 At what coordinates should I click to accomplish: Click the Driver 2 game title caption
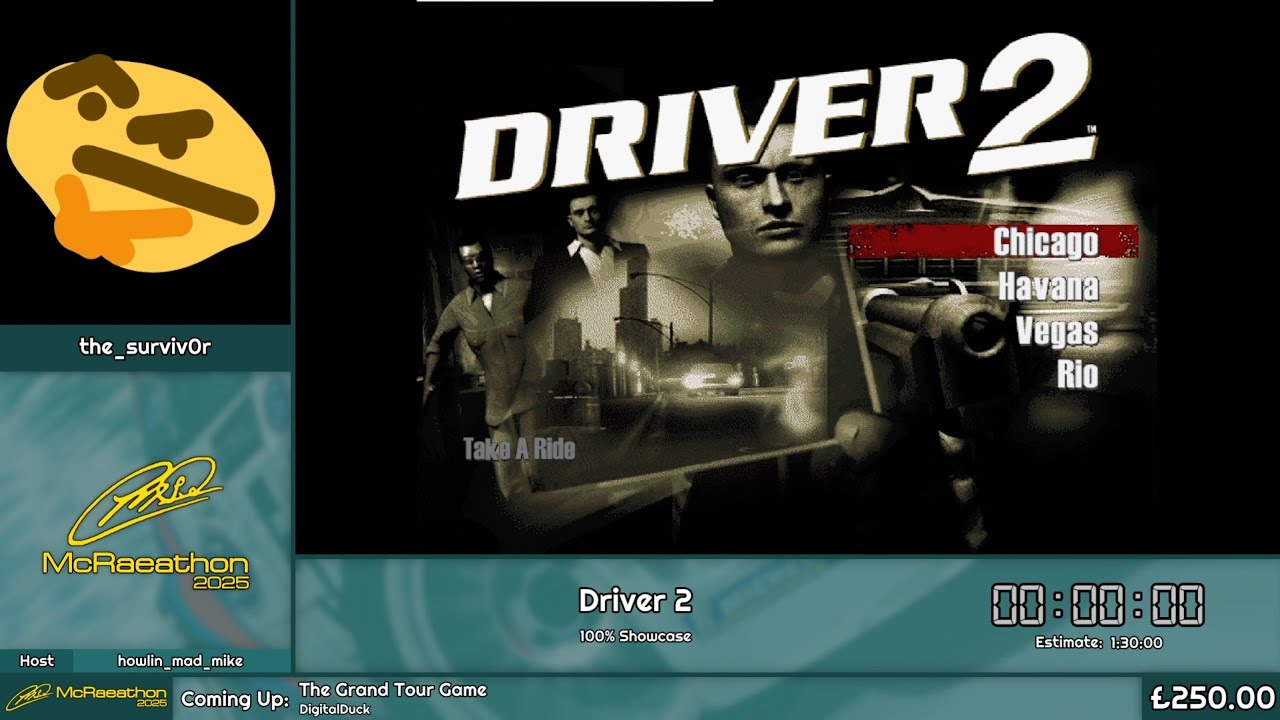pos(635,601)
